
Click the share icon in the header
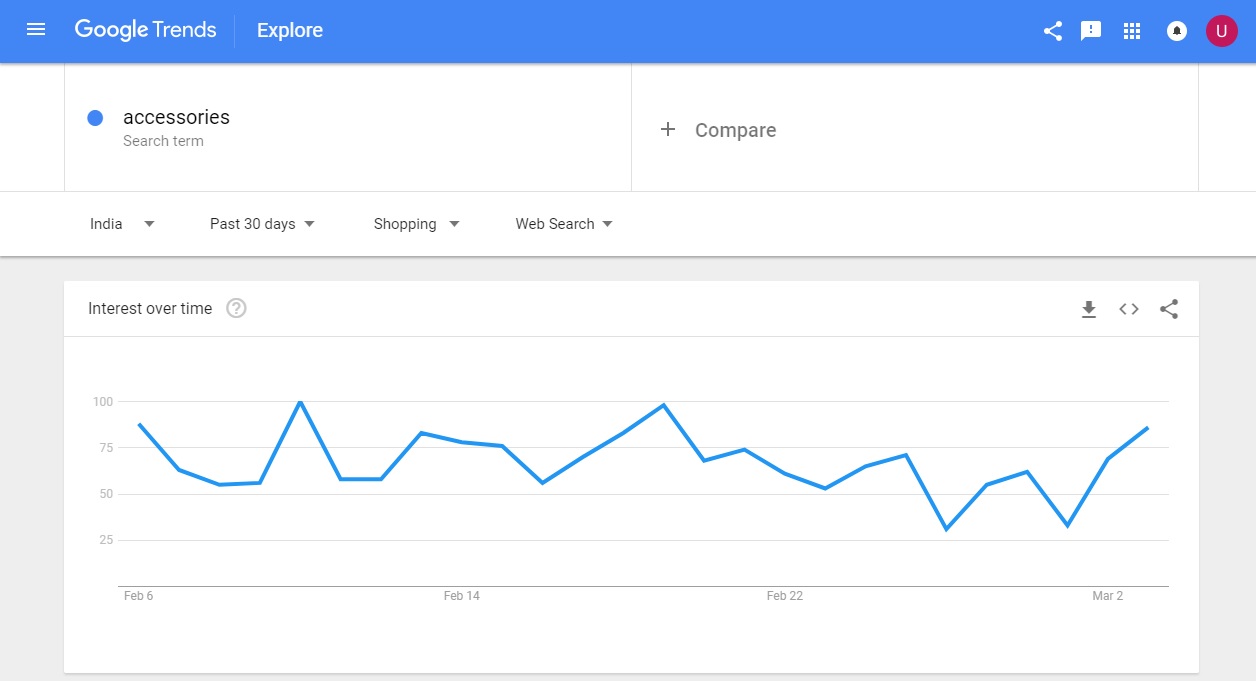pyautogui.click(x=1053, y=31)
